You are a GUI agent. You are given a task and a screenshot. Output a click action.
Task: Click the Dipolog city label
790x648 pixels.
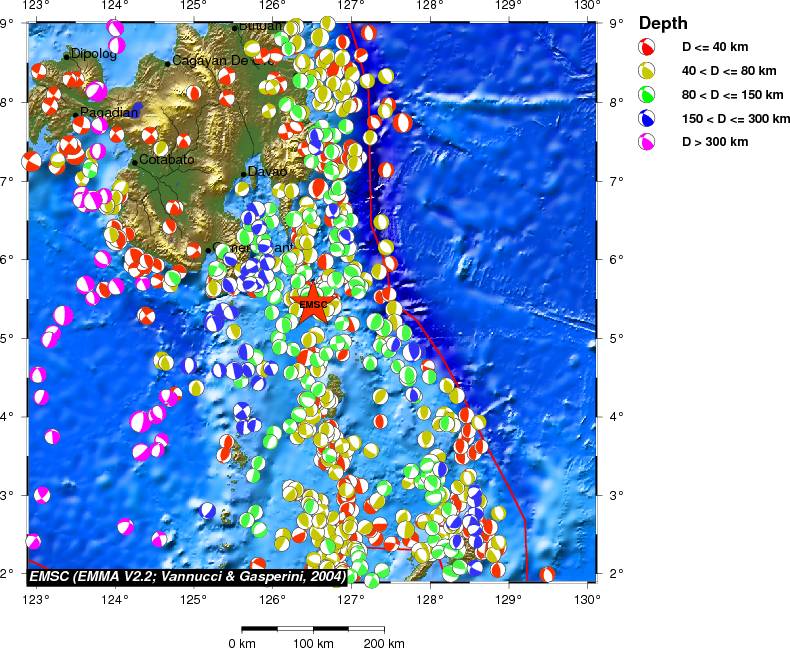pyautogui.click(x=93, y=55)
